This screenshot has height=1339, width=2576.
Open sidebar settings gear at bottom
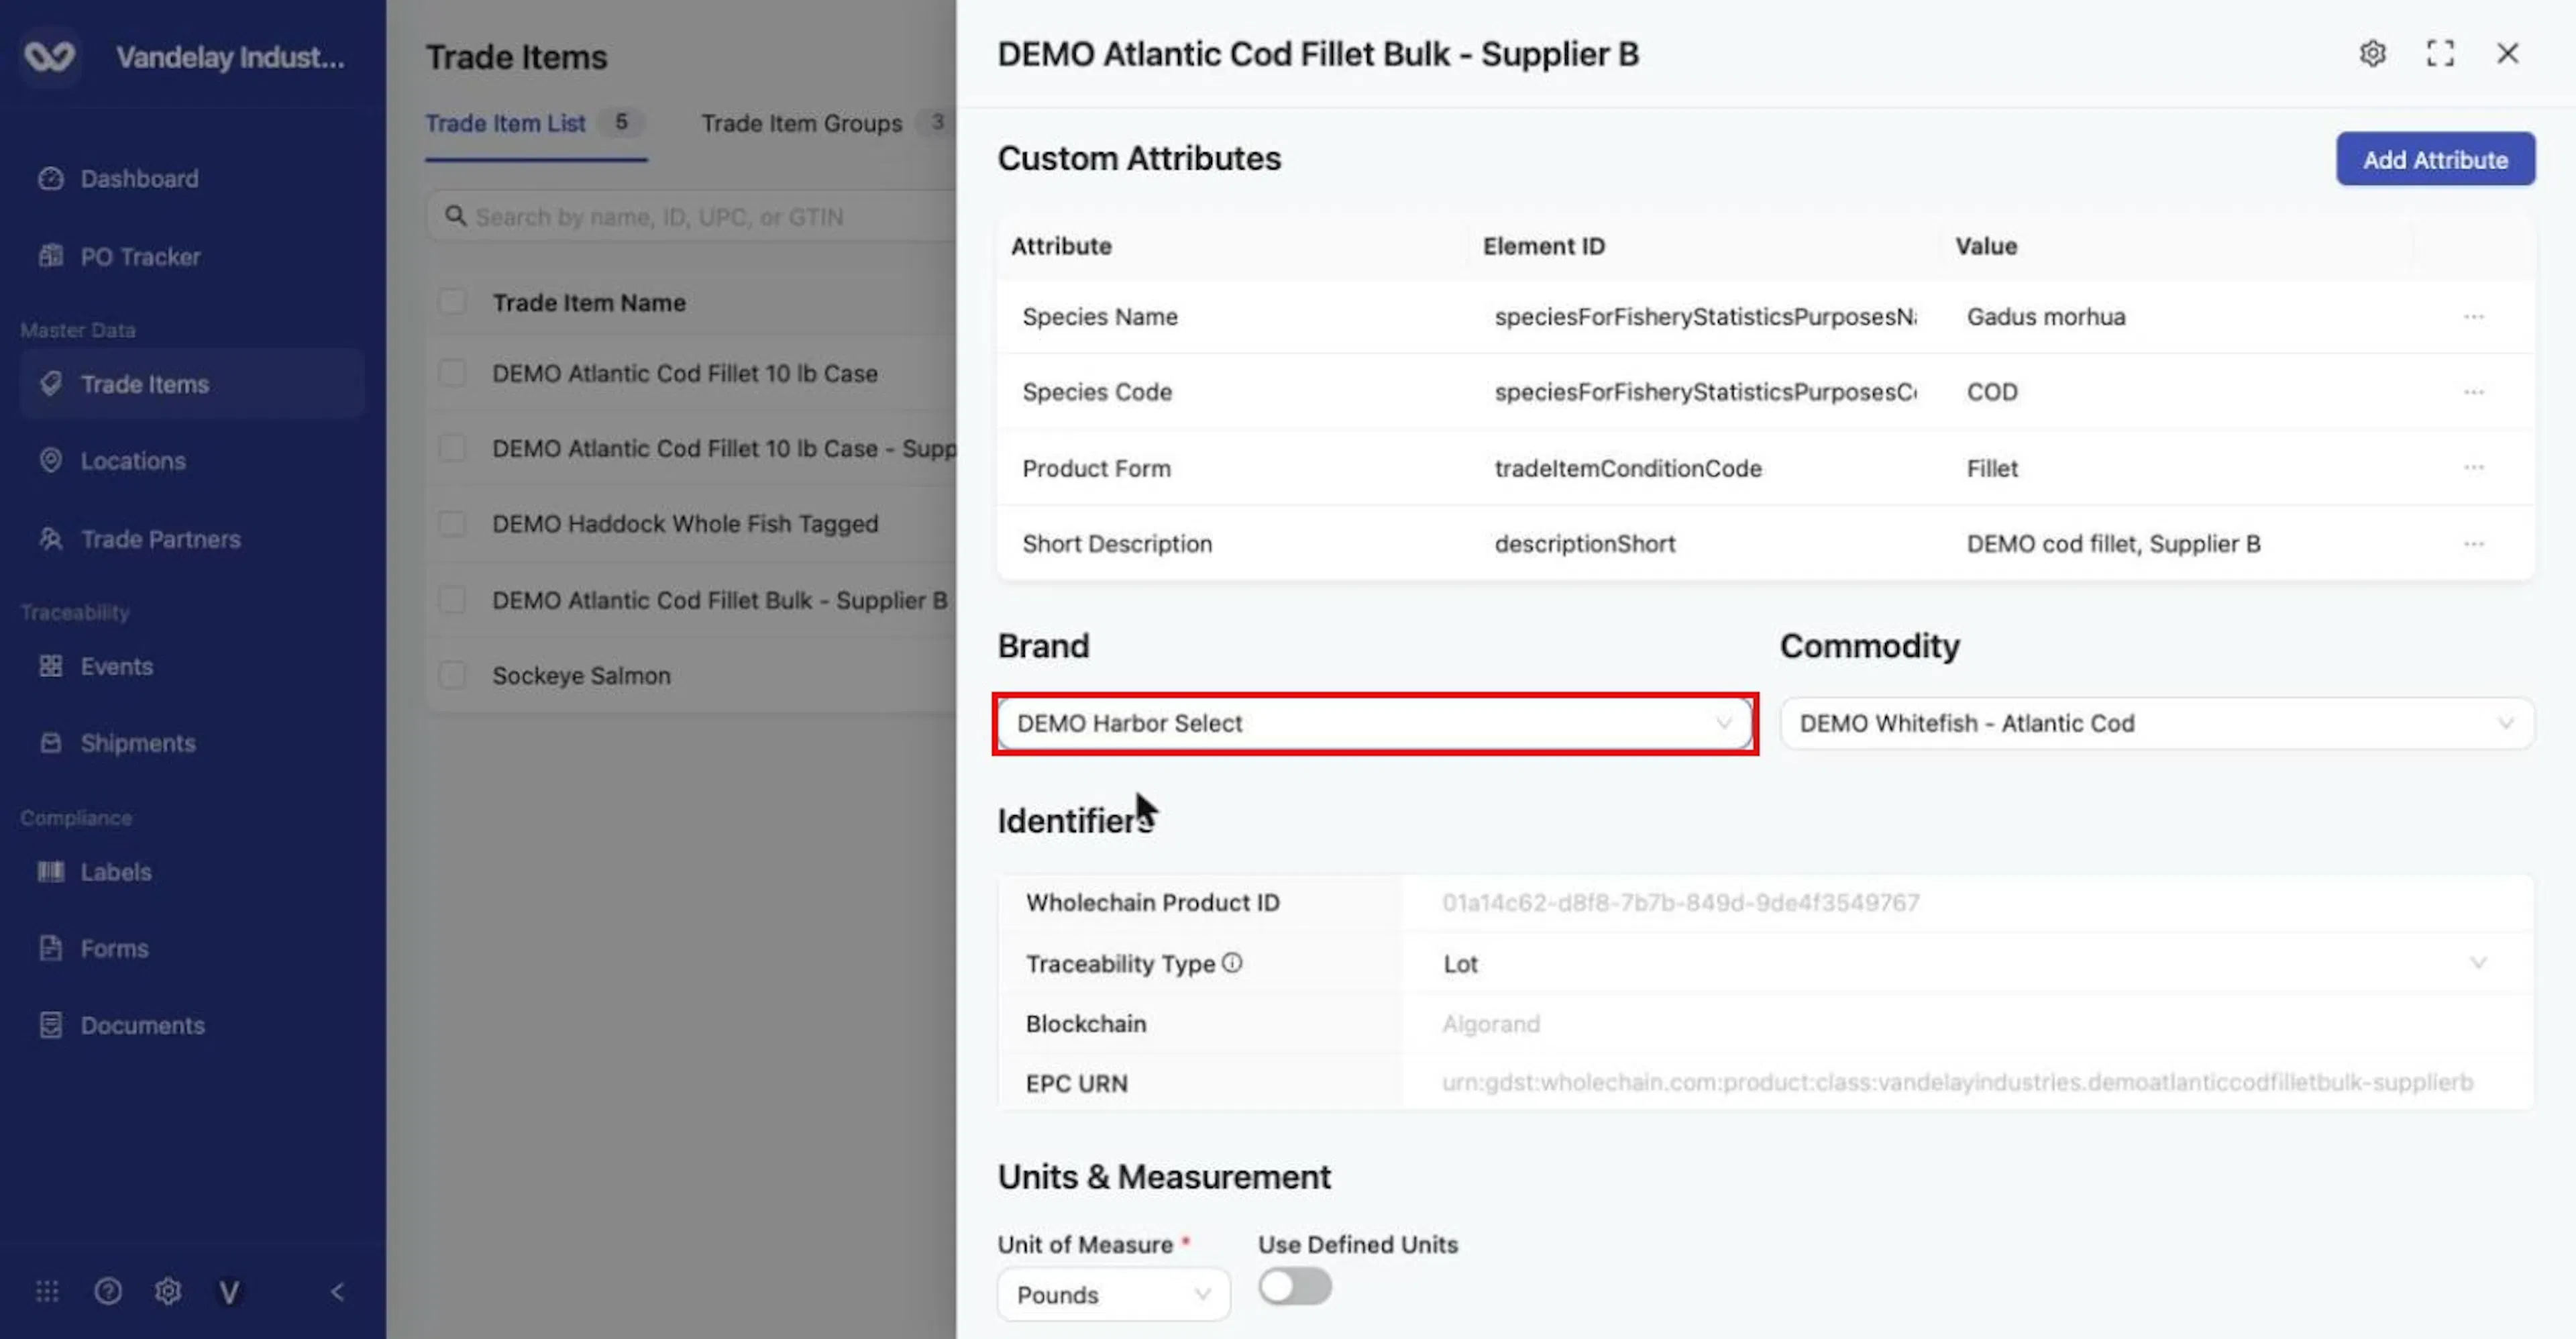pyautogui.click(x=168, y=1291)
